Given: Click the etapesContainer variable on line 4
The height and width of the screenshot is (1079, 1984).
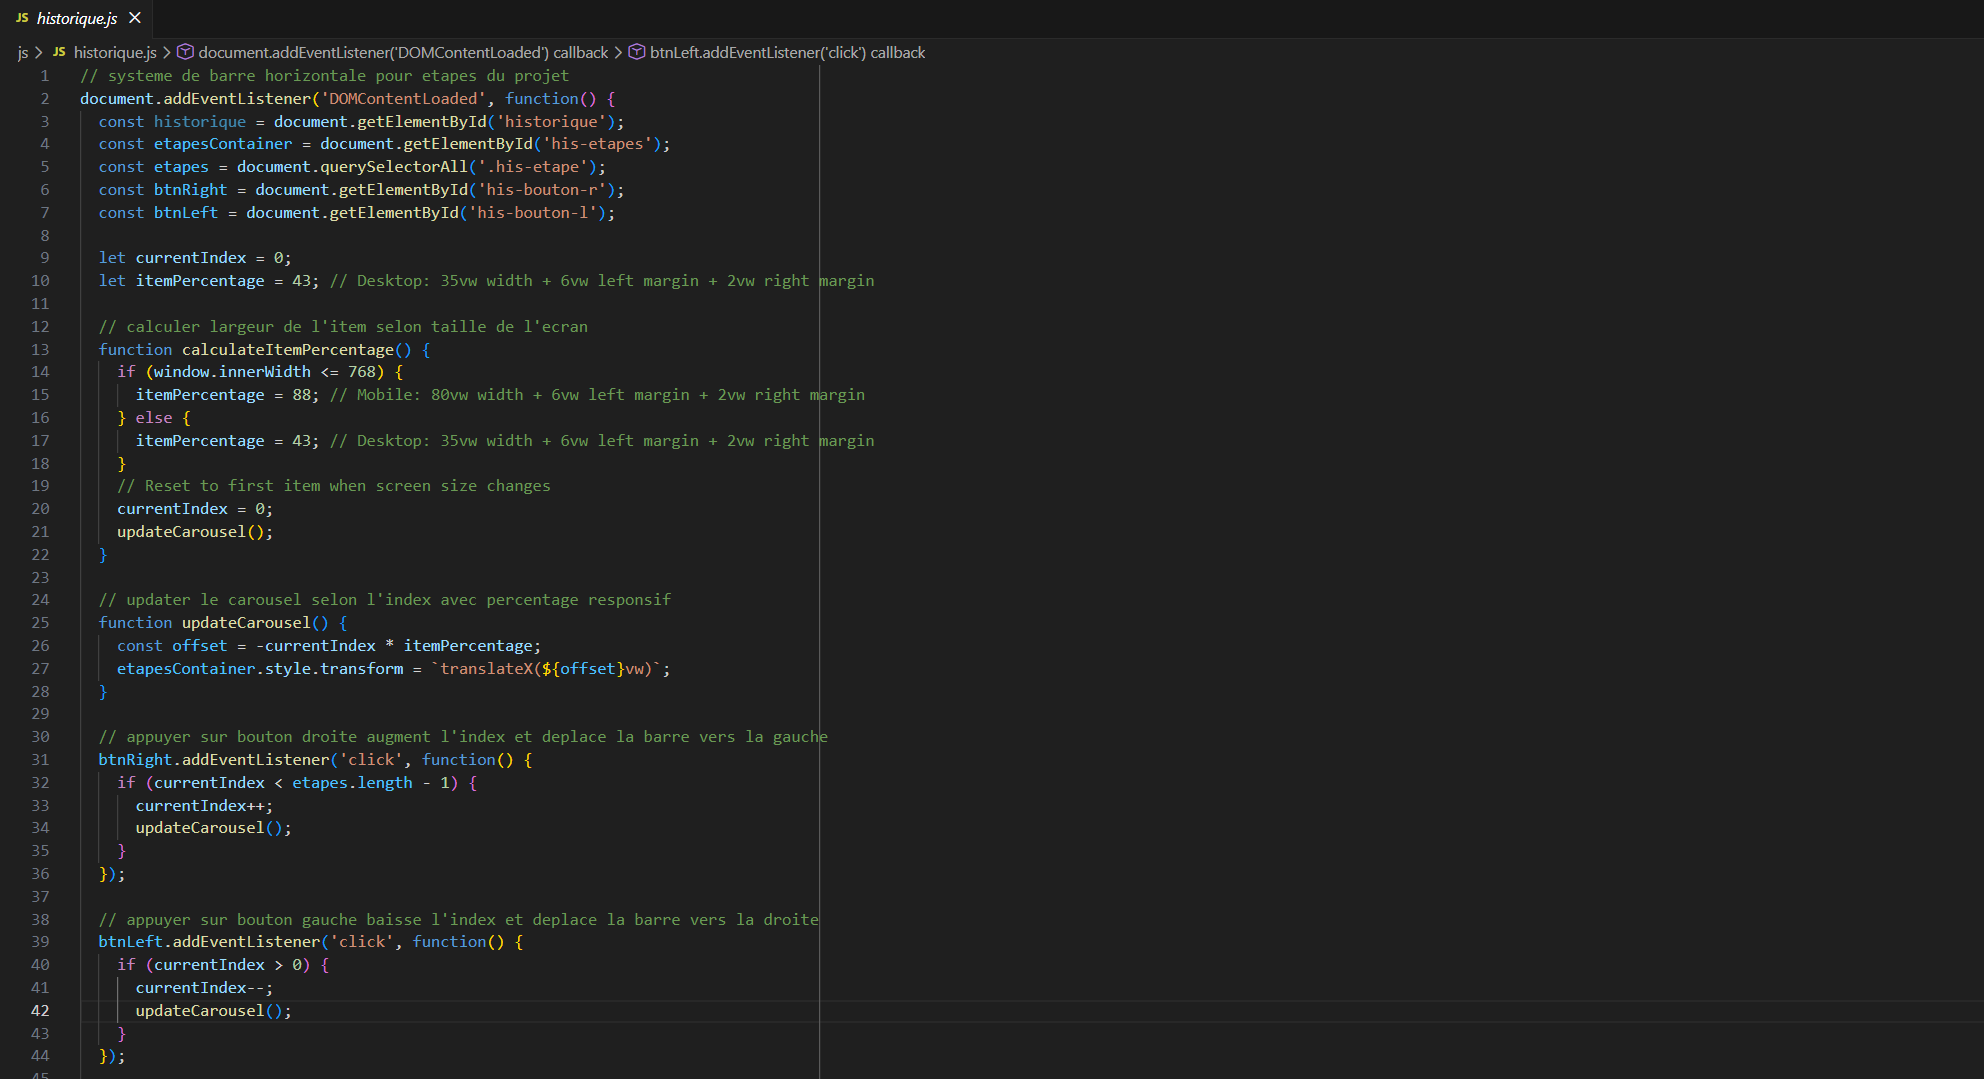Looking at the screenshot, I should (223, 143).
